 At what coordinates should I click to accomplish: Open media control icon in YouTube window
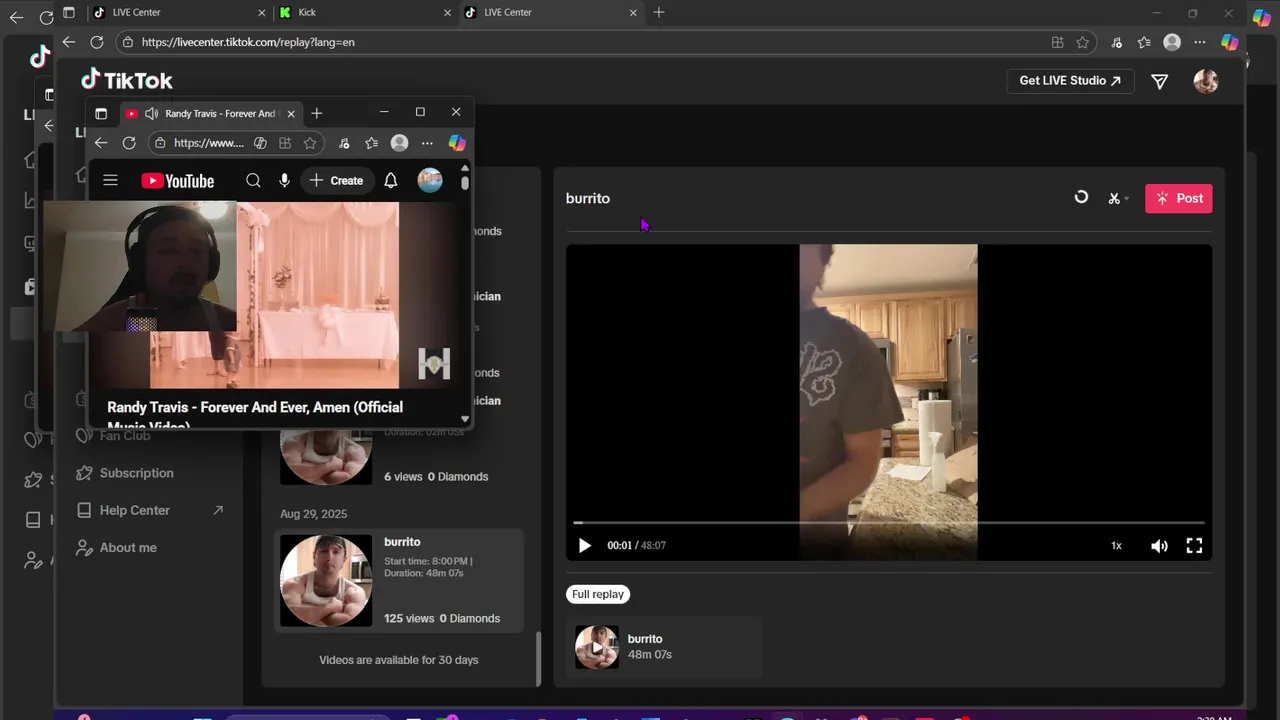344,143
